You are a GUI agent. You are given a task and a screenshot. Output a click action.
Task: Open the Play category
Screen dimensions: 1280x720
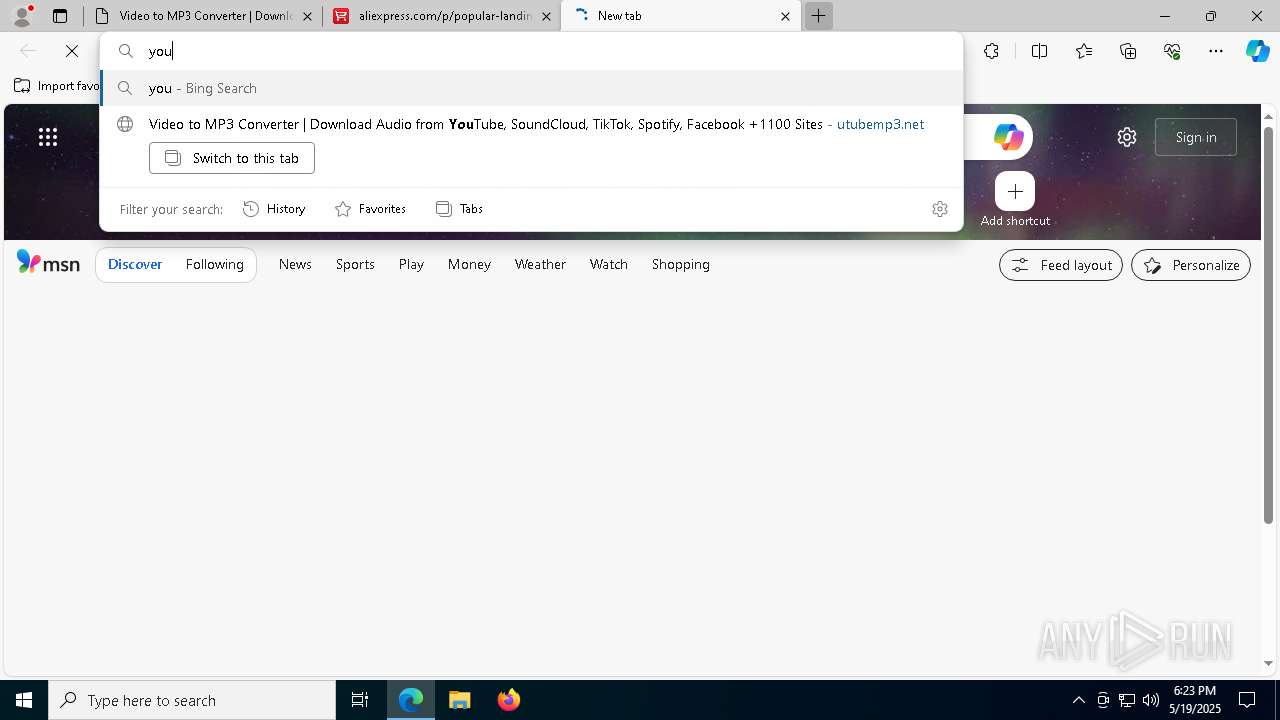pos(411,265)
